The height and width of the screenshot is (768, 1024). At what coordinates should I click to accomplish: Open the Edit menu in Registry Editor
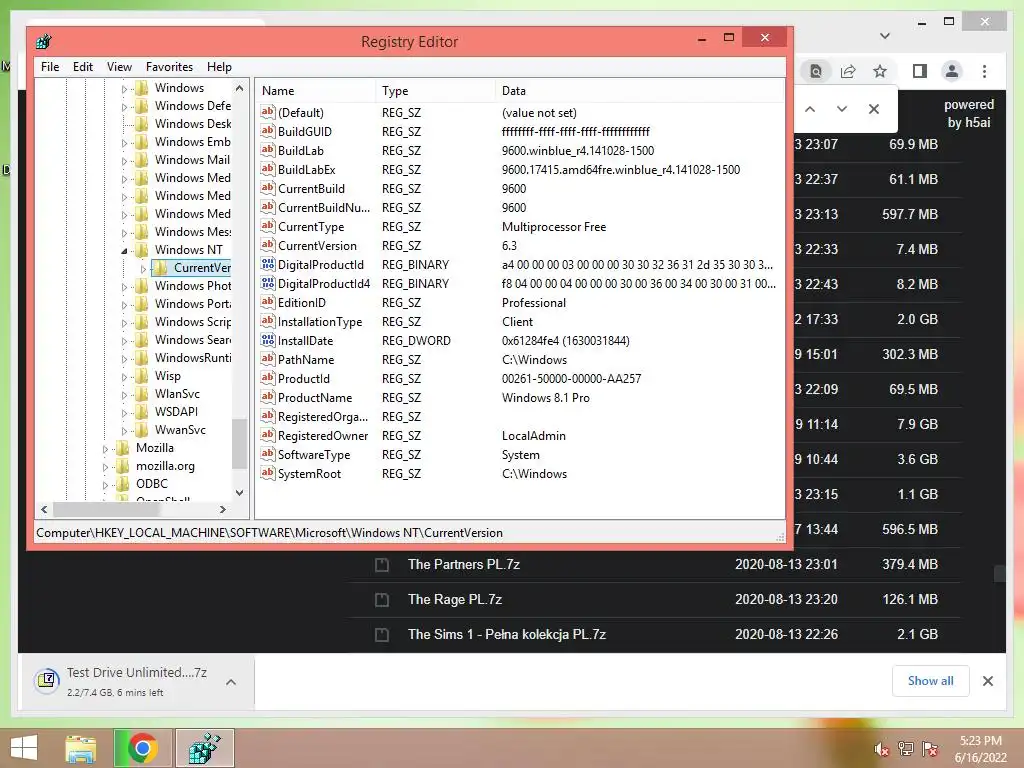pyautogui.click(x=82, y=67)
